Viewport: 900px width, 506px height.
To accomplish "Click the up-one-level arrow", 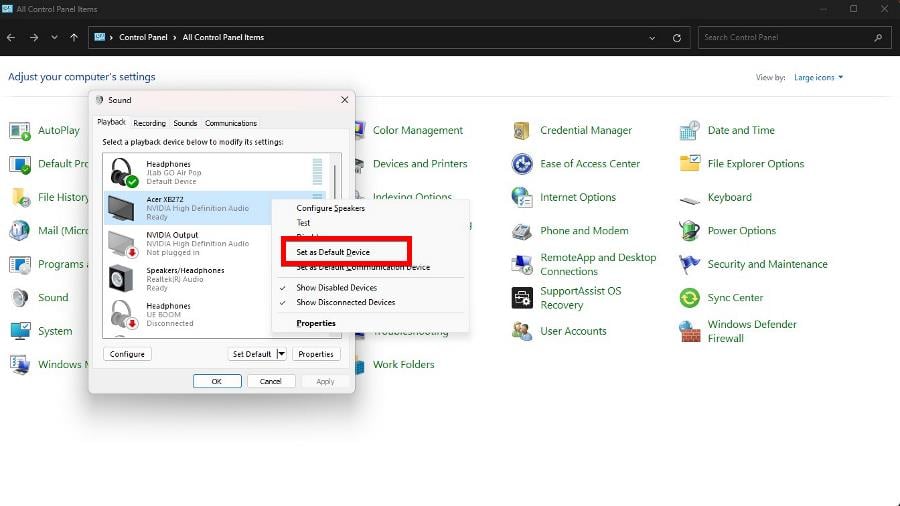I will coord(74,38).
